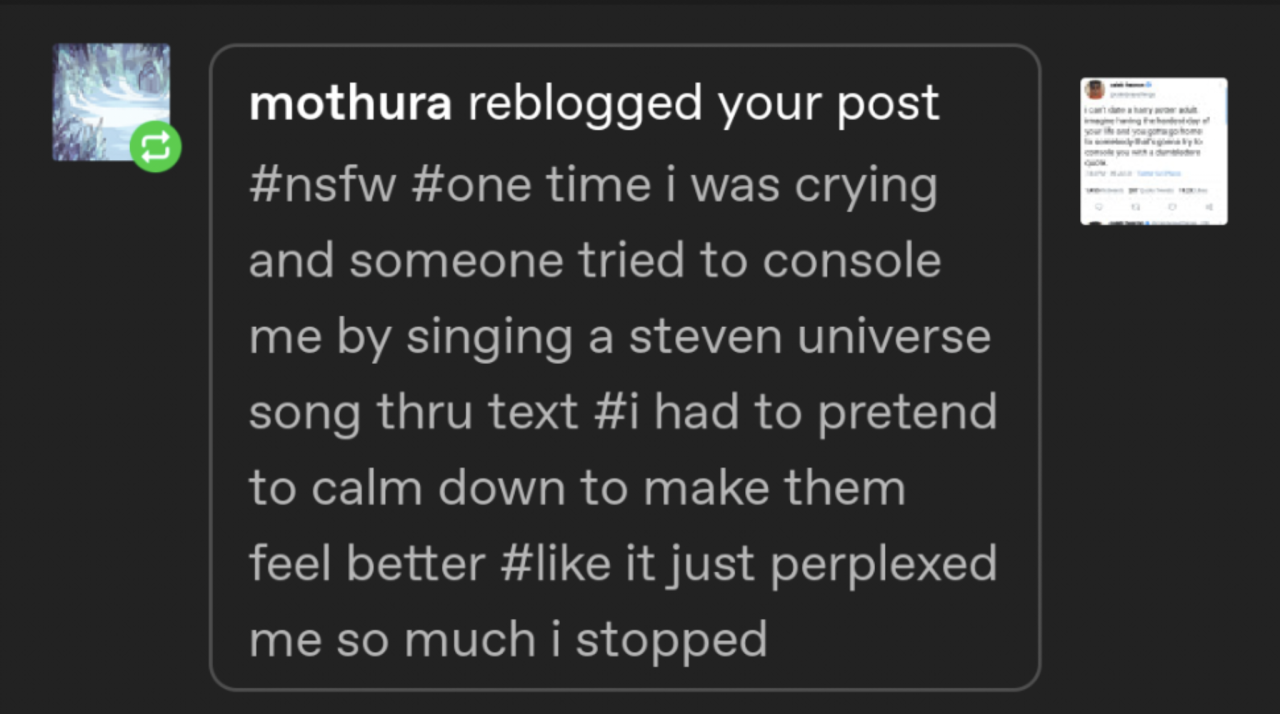Click the verified badge in tweet thumbnail

pyautogui.click(x=1148, y=85)
